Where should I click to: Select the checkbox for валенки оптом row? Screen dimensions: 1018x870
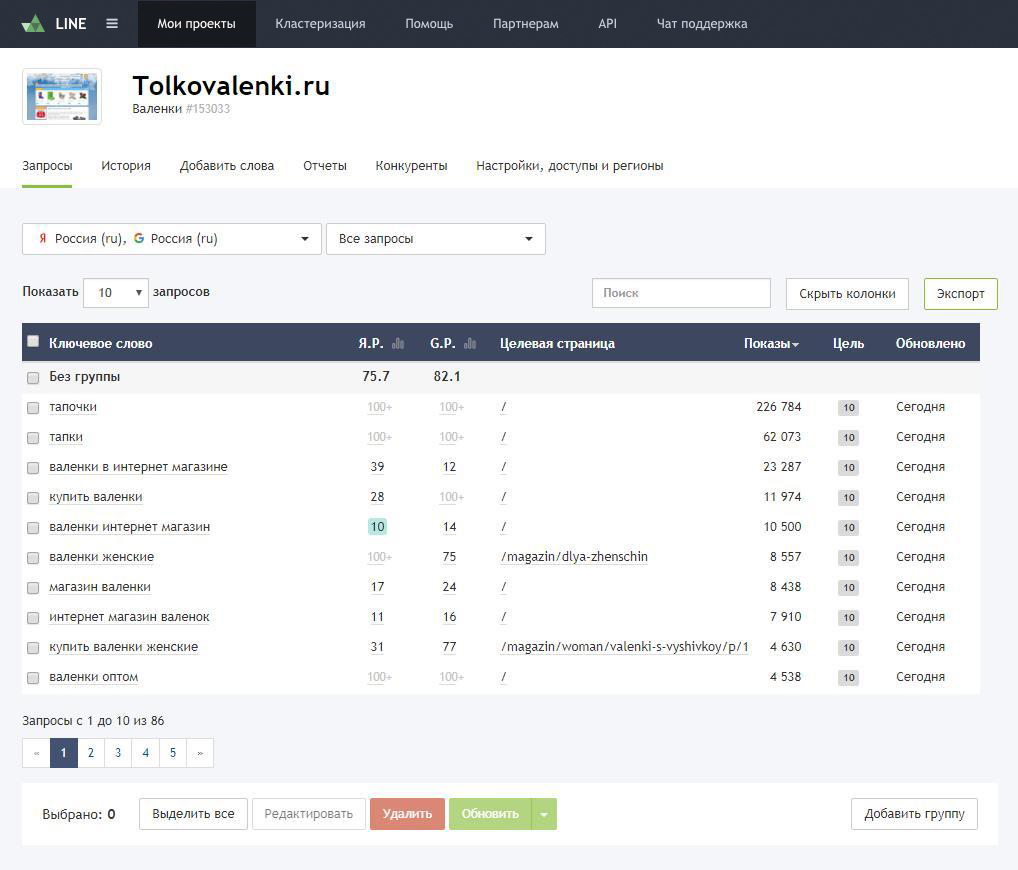pos(33,678)
